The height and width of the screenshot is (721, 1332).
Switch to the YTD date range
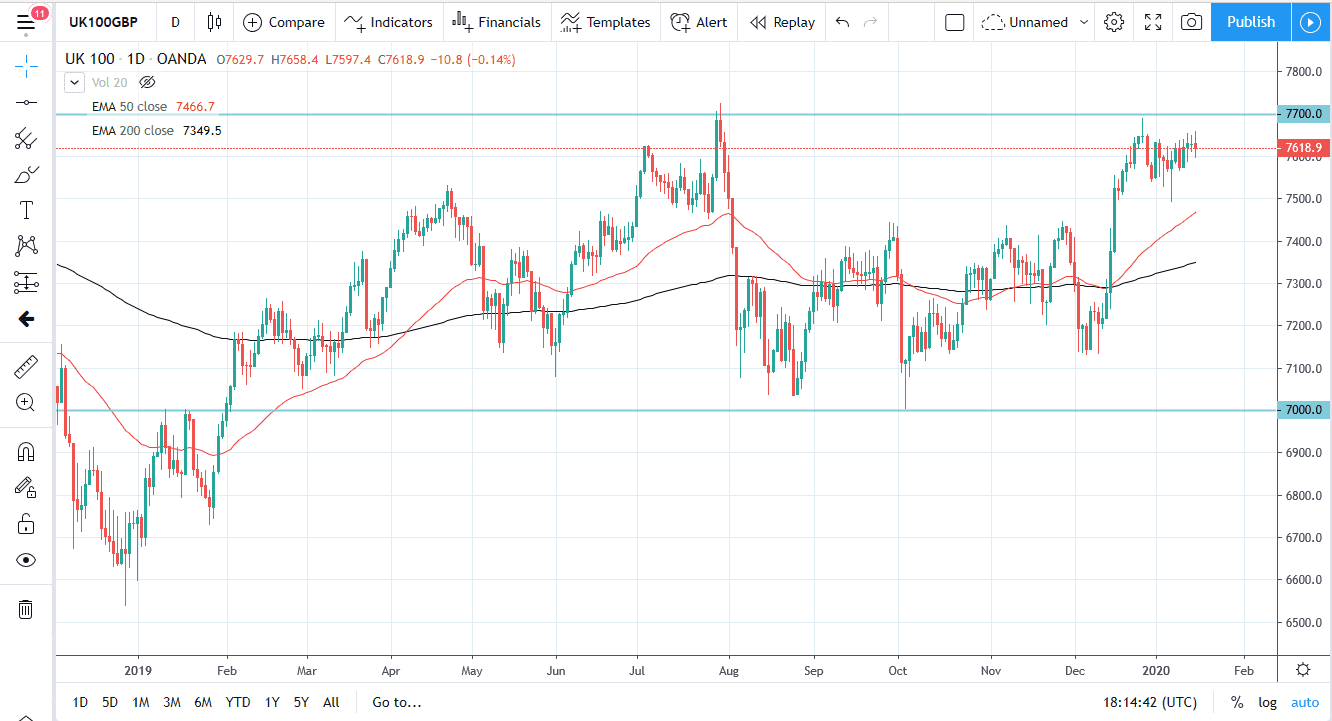pos(238,702)
